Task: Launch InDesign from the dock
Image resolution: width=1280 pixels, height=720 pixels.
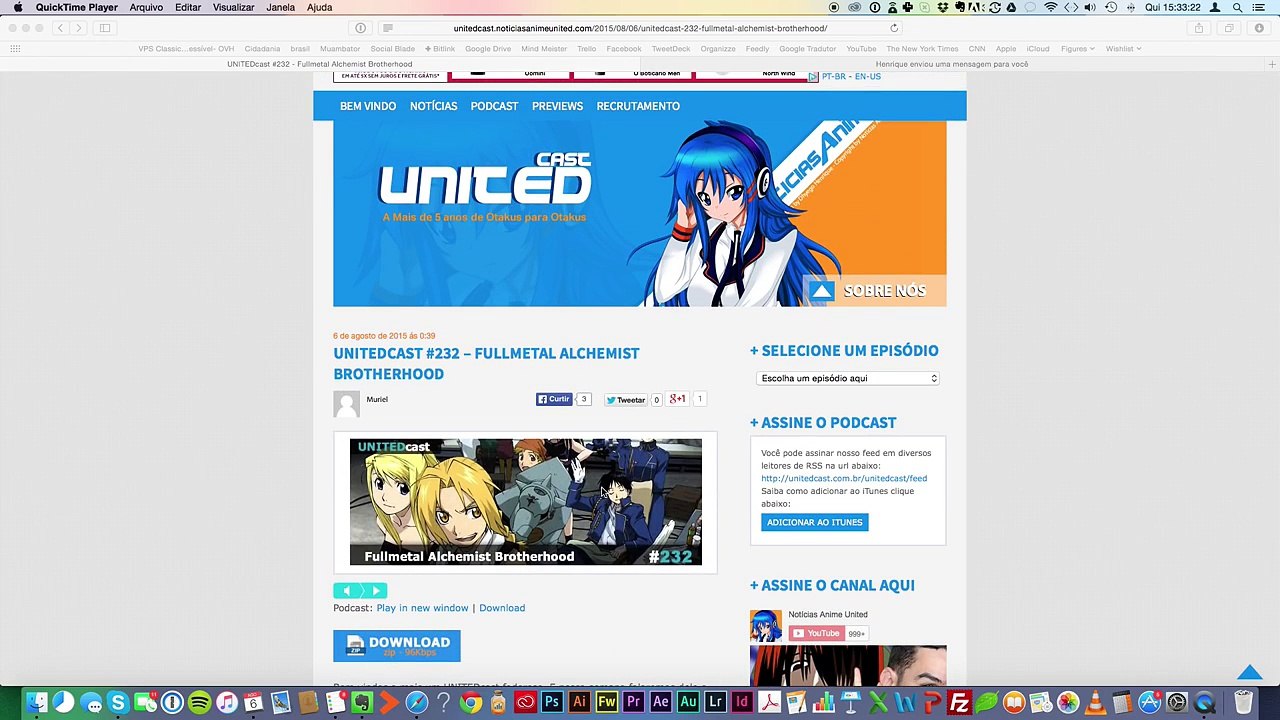Action: click(742, 703)
